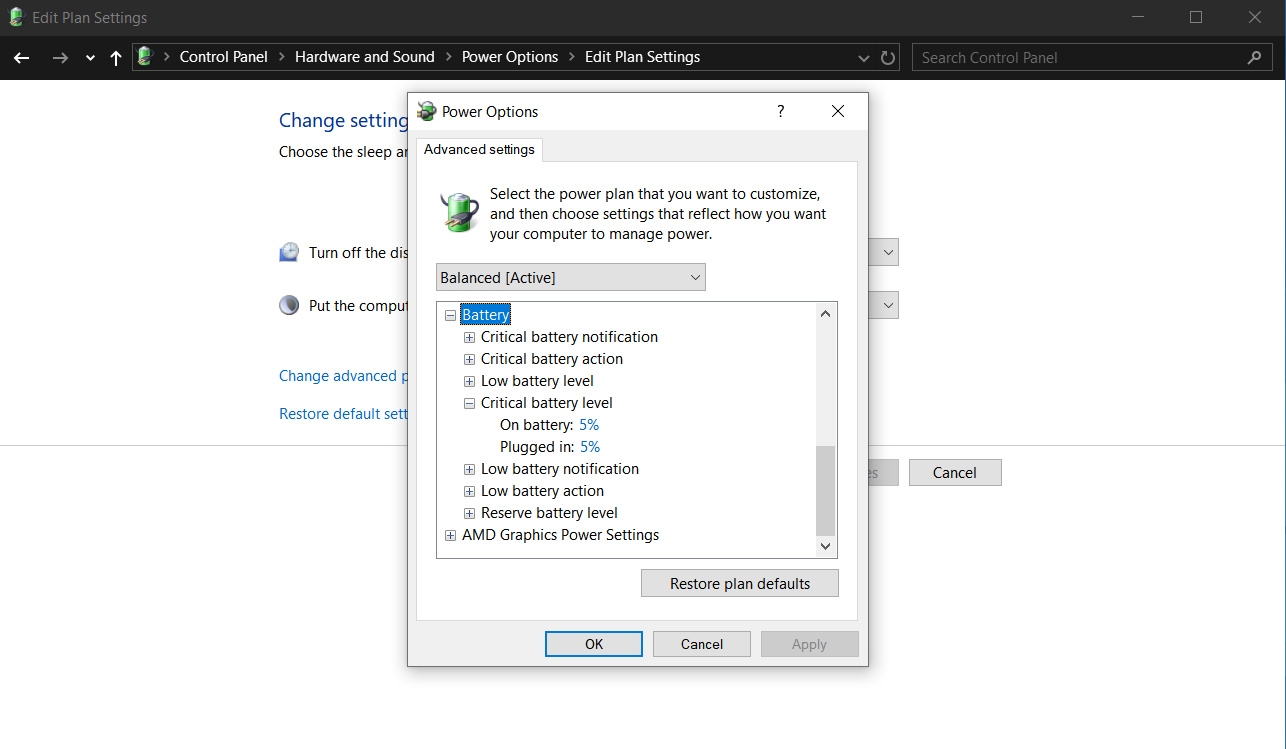This screenshot has height=749, width=1286.
Task: Open Power Options breadcrumb
Action: (510, 57)
